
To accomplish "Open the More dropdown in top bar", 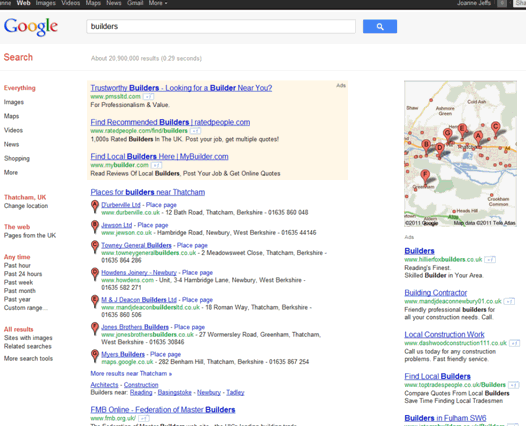I will (158, 3).
